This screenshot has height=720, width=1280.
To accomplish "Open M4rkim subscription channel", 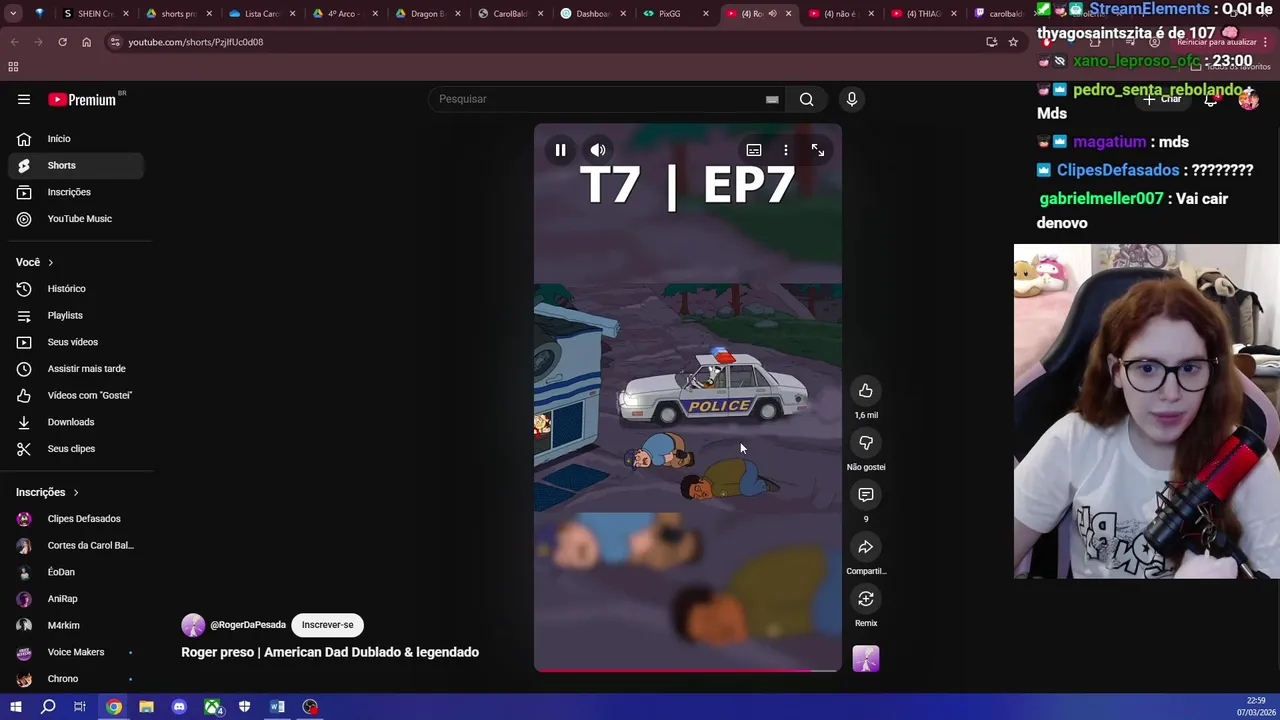I will pos(76,625).
